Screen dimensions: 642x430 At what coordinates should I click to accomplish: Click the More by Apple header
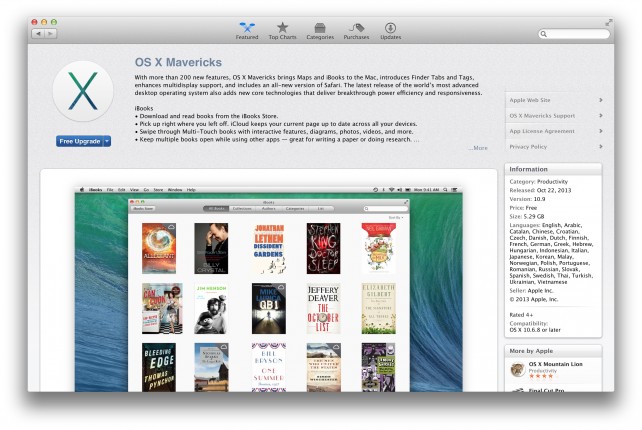[553, 351]
